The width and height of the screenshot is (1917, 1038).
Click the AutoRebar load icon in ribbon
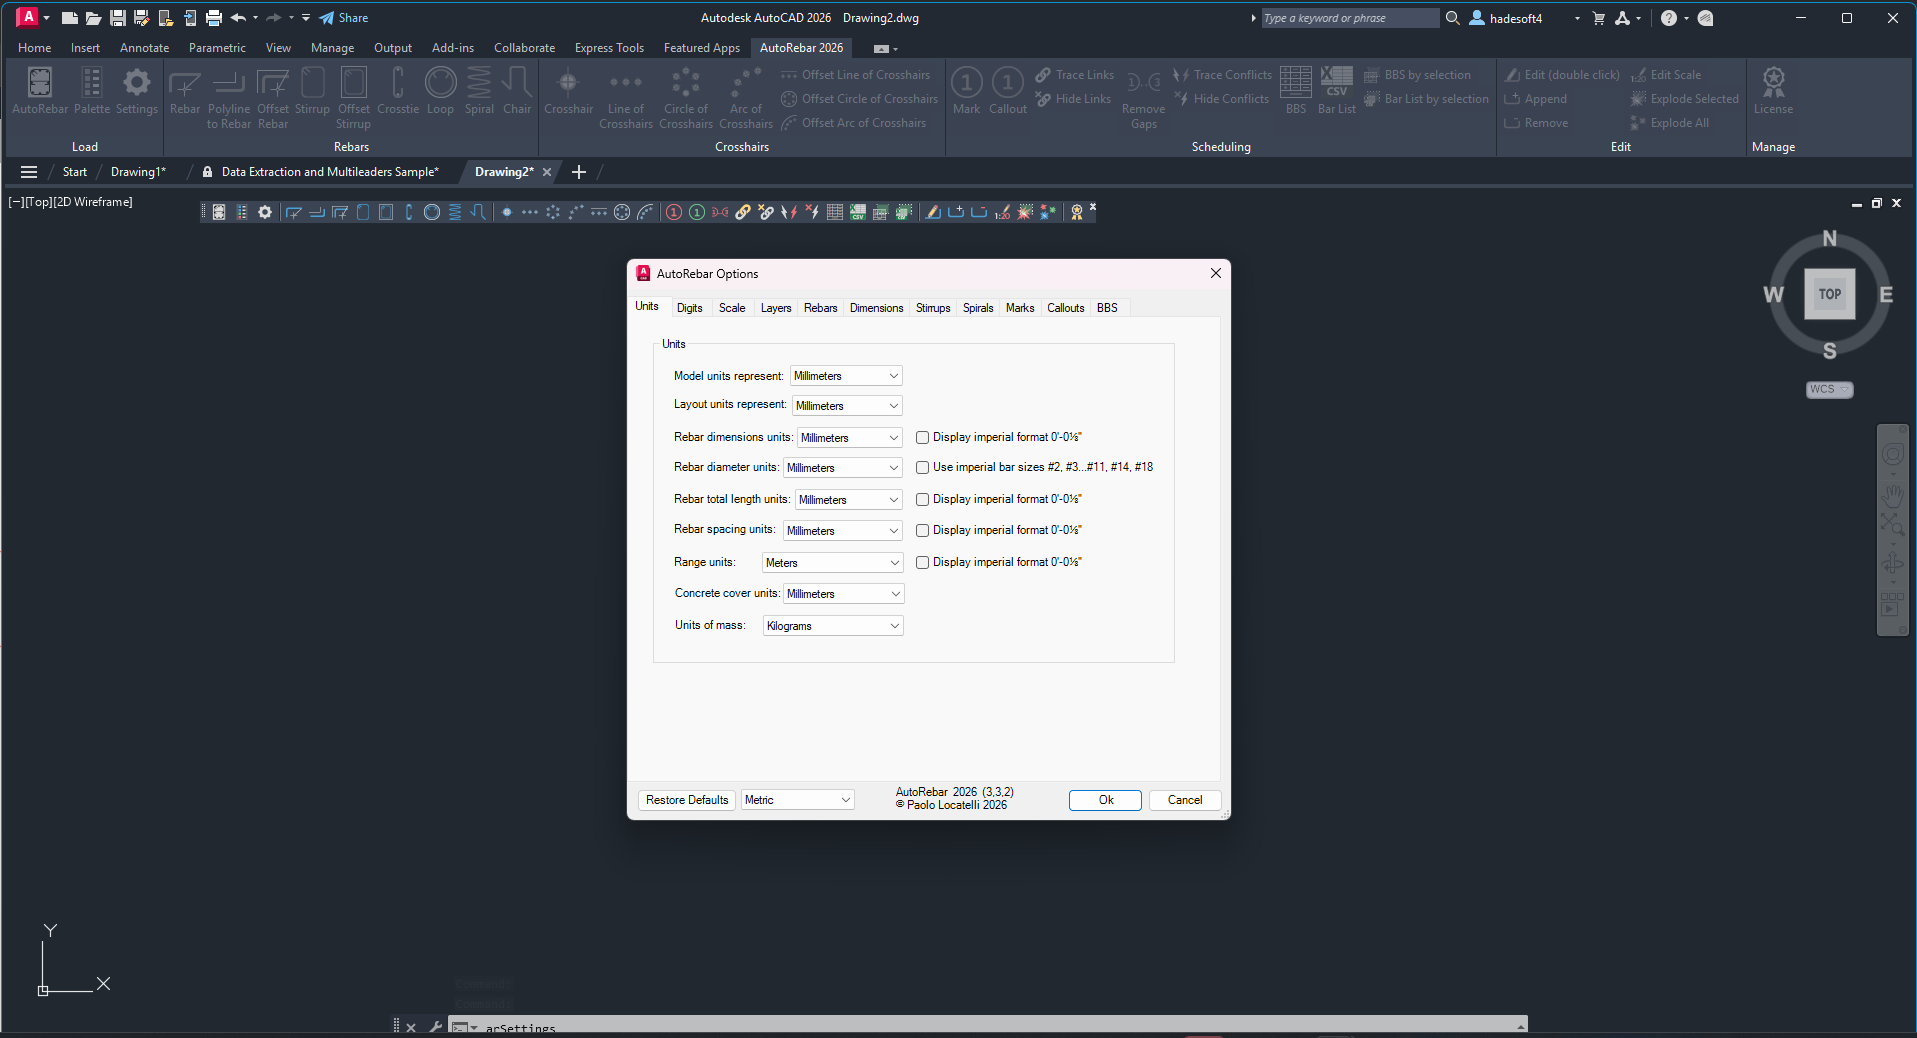40,91
